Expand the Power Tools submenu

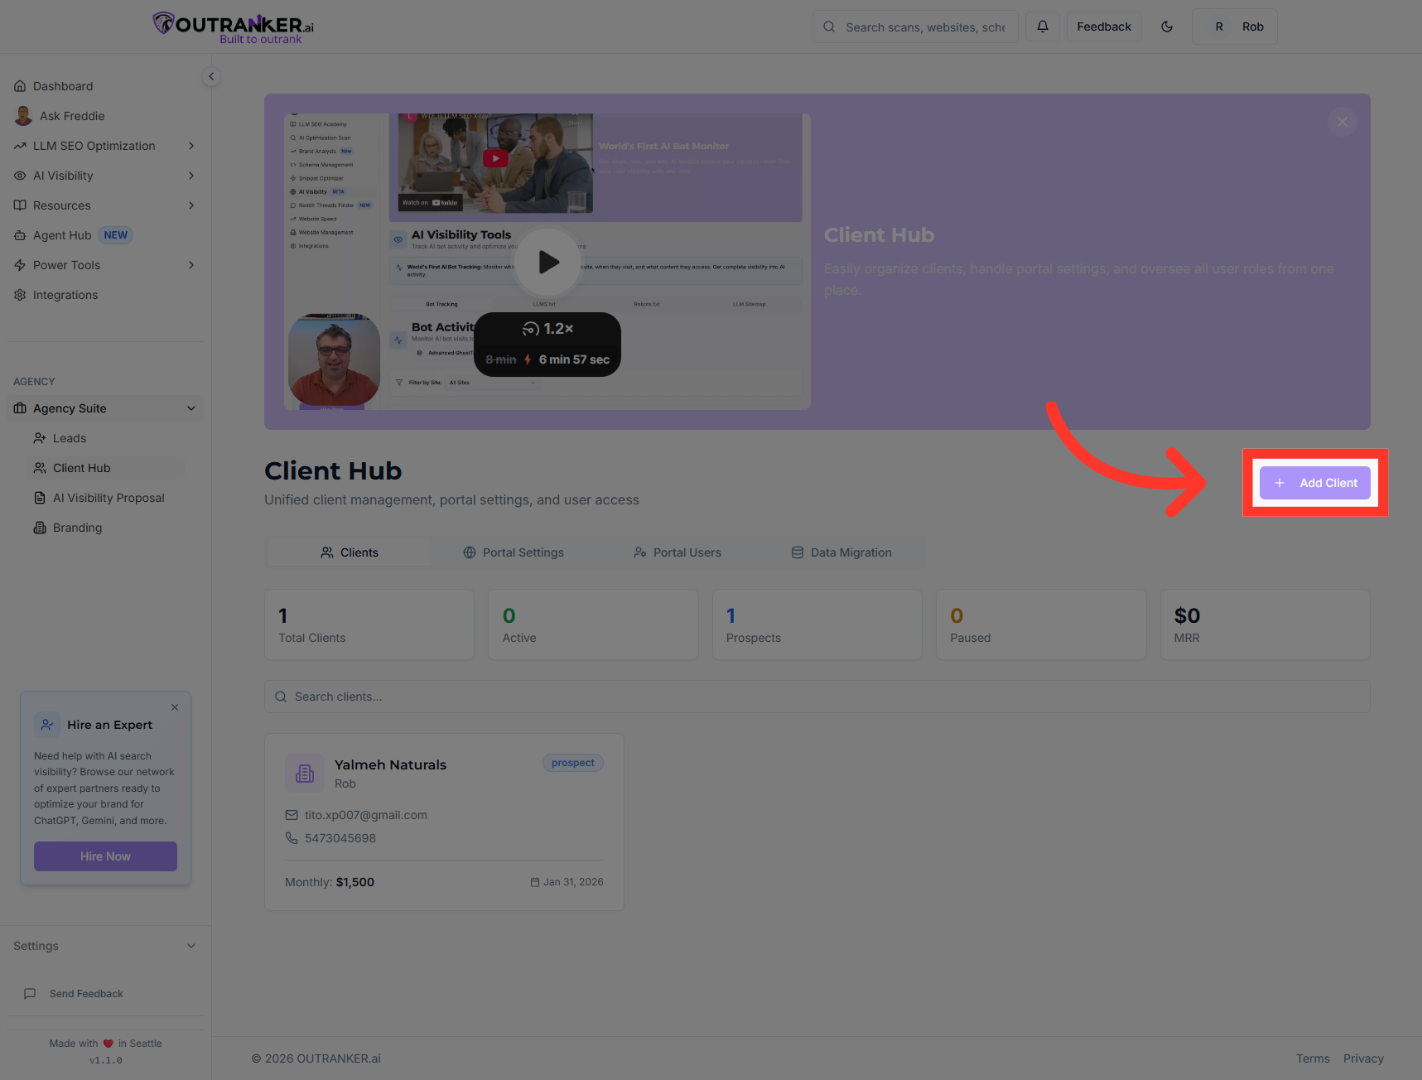tap(191, 265)
